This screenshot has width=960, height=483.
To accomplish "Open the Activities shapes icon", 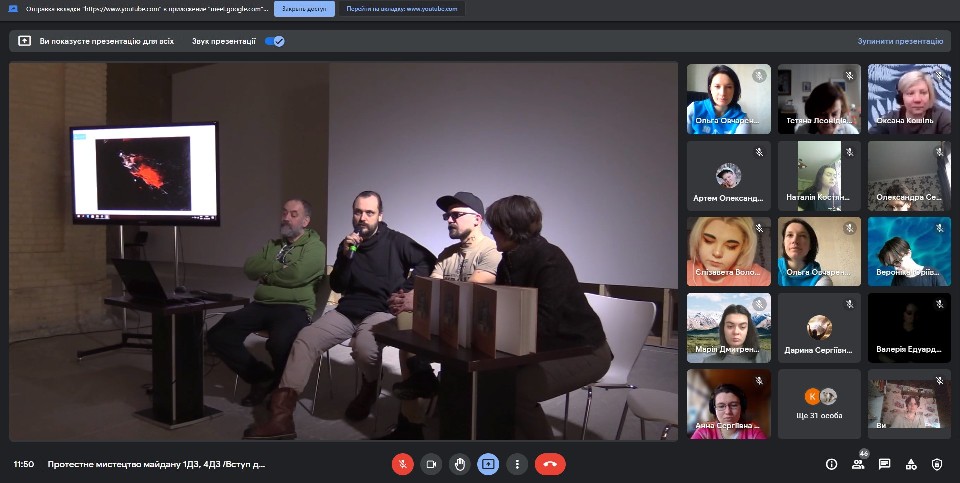I will coord(911,464).
